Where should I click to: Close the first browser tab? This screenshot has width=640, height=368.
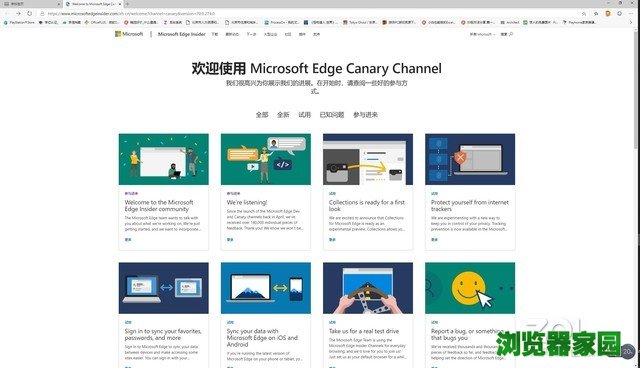tap(59, 4)
